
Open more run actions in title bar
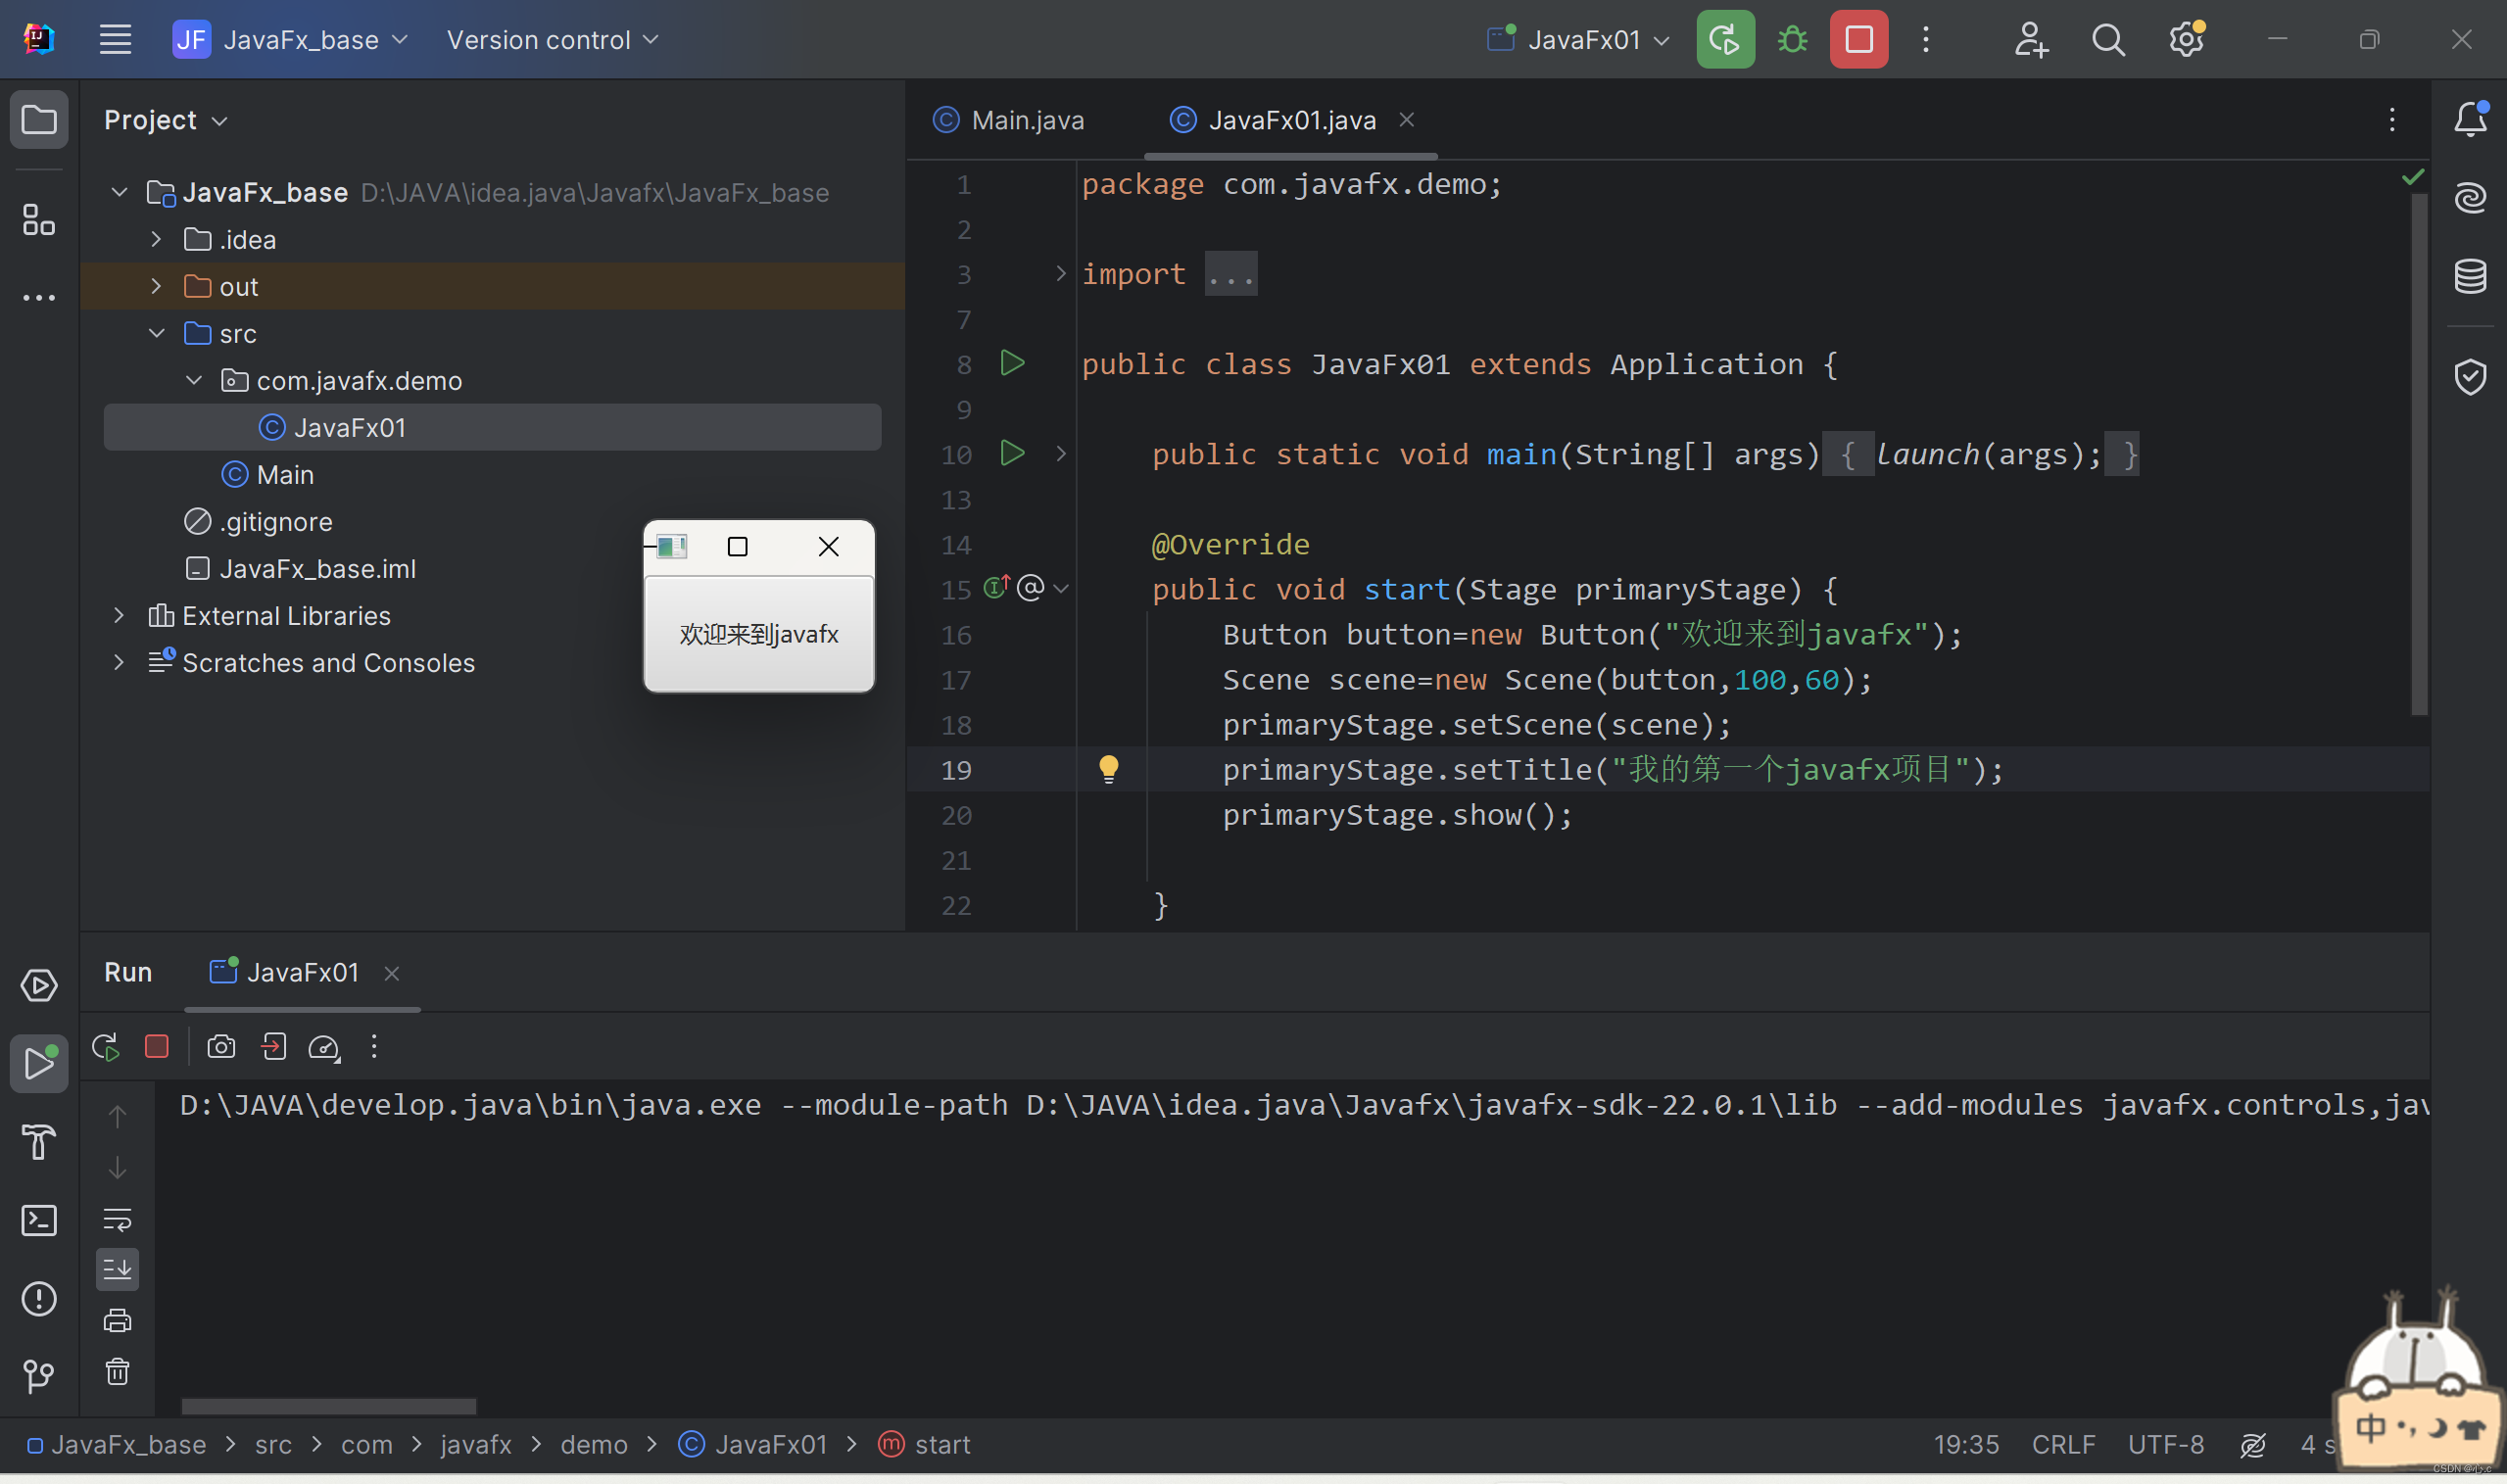[x=1926, y=40]
